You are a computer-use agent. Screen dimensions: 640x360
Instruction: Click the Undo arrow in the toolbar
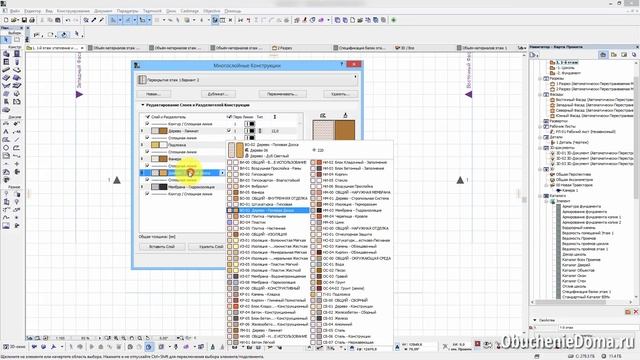pyautogui.click(x=68, y=20)
